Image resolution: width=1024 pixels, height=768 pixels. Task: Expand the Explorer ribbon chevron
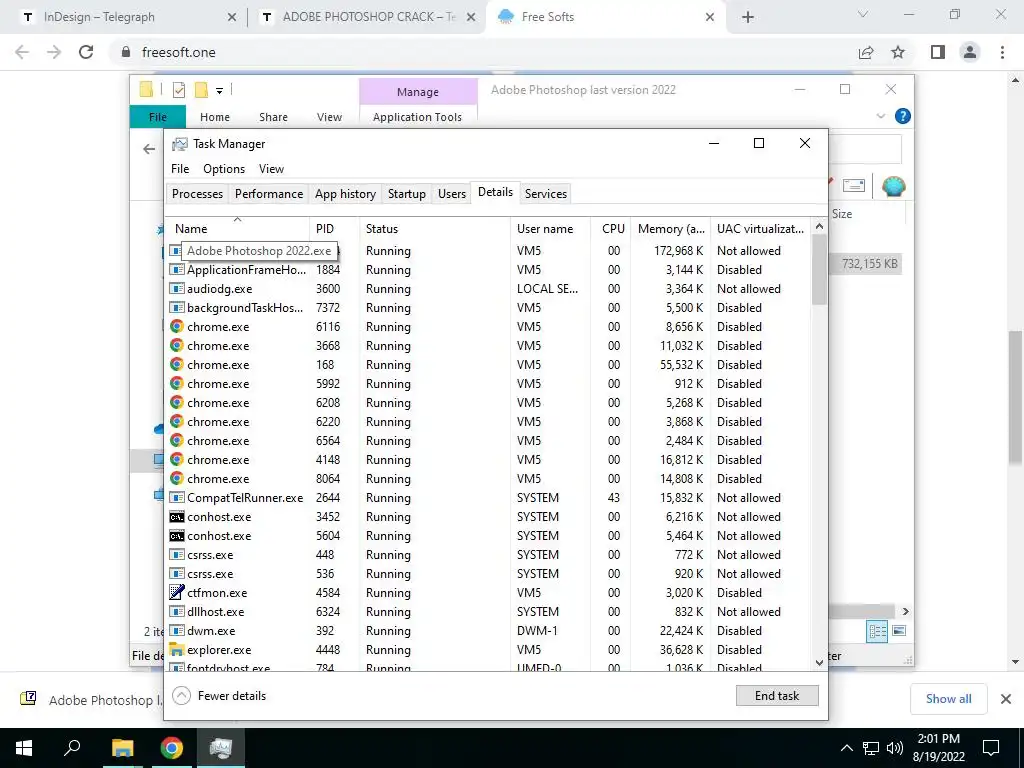click(881, 116)
